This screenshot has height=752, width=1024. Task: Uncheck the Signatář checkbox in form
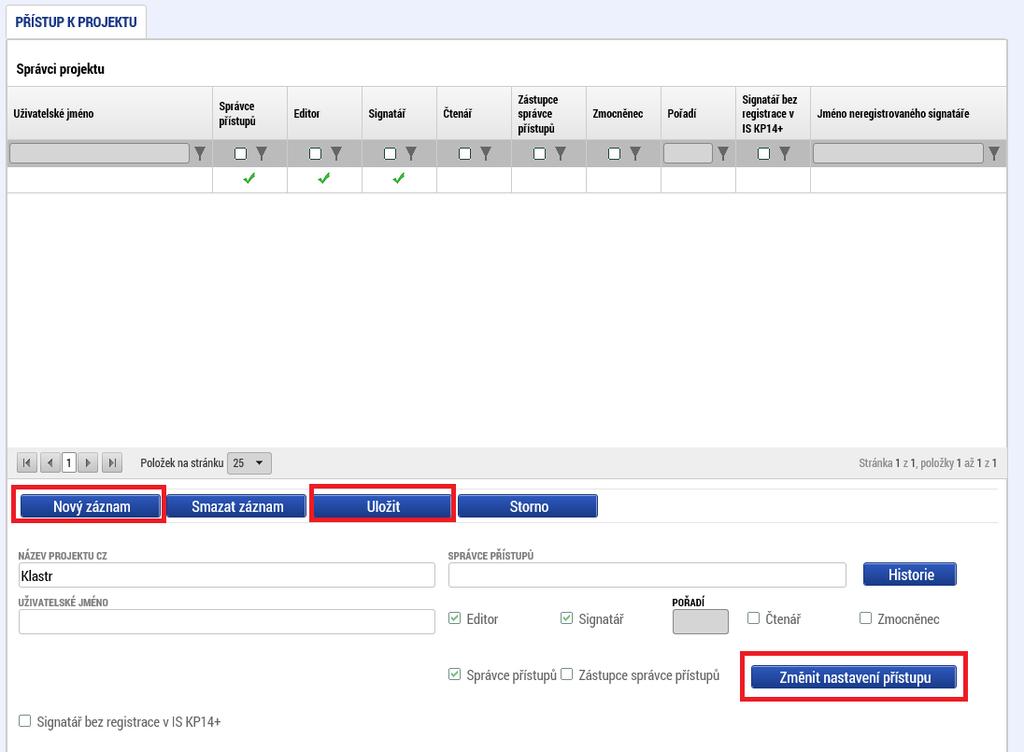(x=566, y=618)
